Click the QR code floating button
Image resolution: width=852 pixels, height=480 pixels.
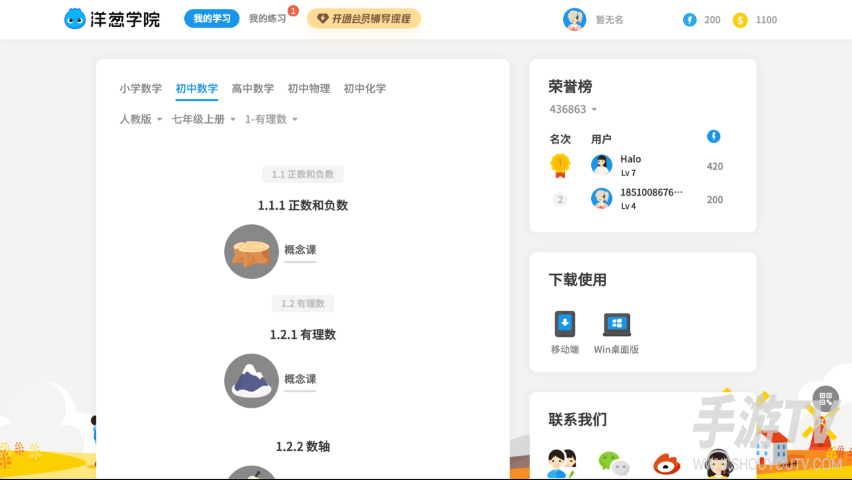(825, 399)
